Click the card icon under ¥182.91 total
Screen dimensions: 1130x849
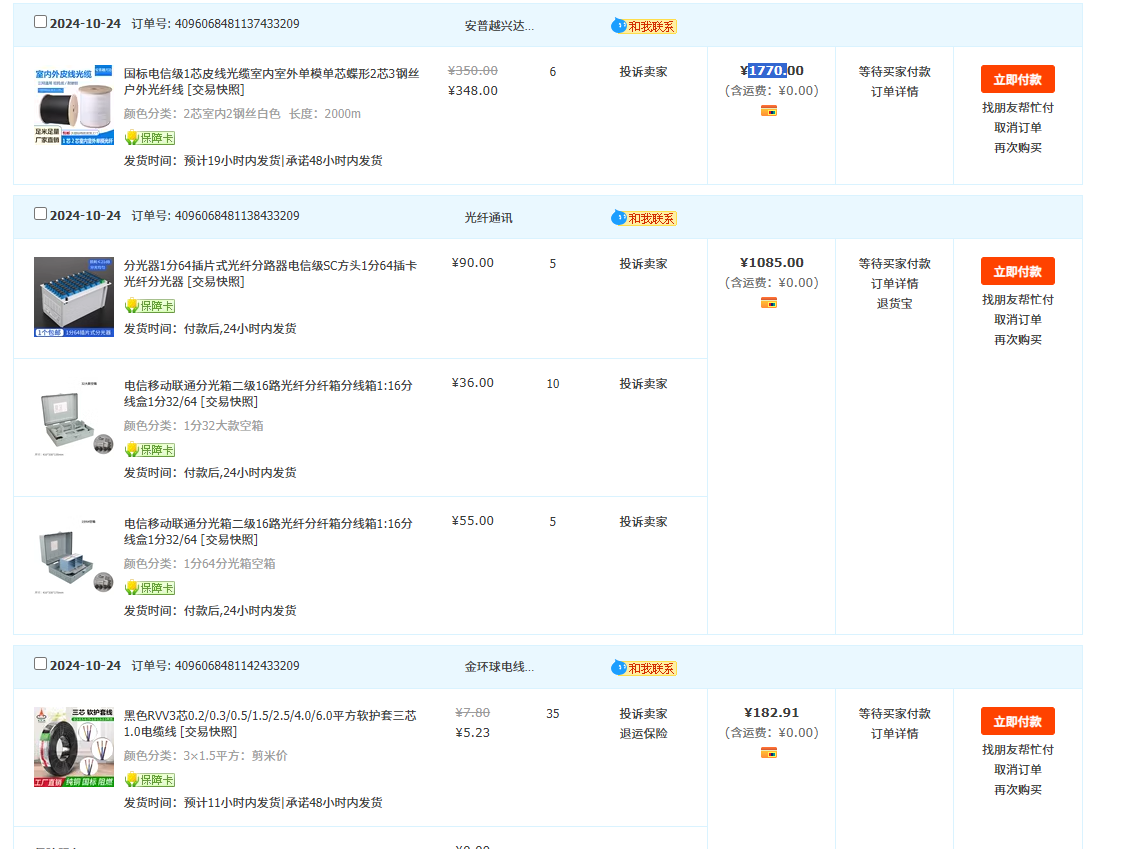pos(769,753)
